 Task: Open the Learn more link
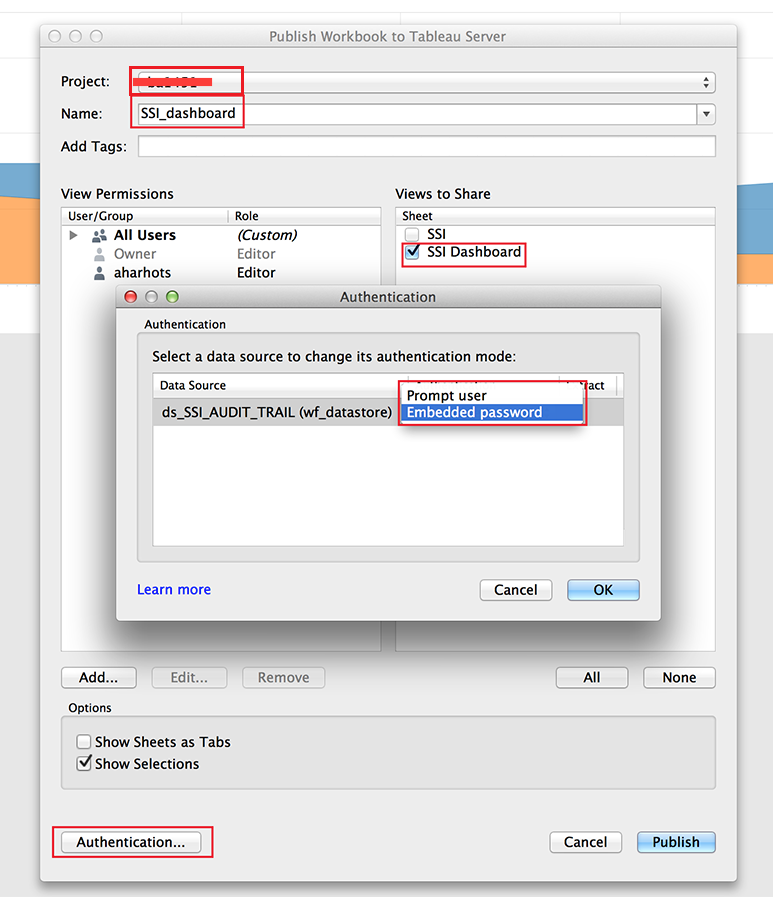click(x=174, y=589)
